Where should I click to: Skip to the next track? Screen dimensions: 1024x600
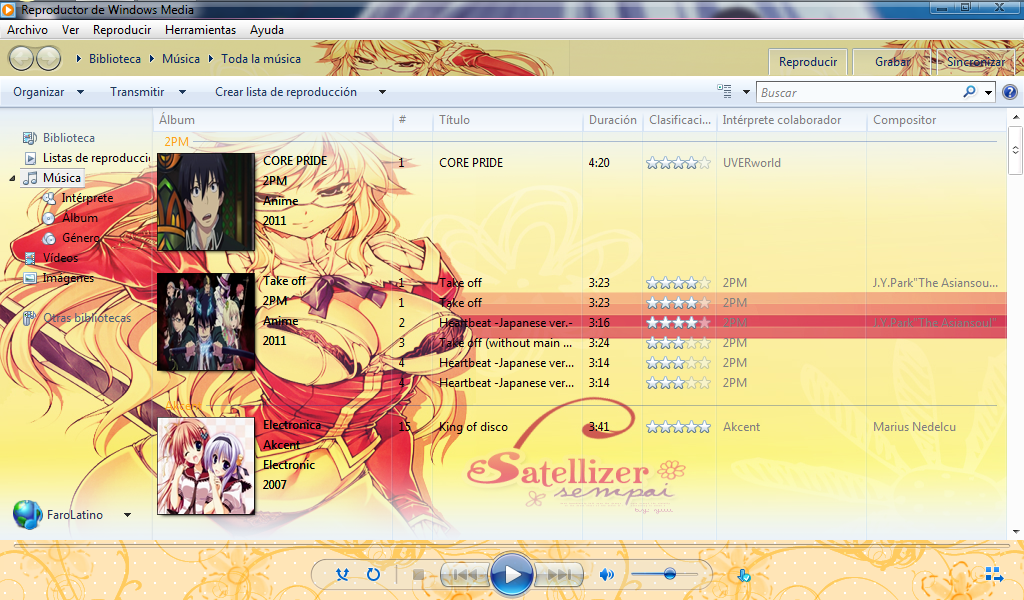tap(558, 575)
